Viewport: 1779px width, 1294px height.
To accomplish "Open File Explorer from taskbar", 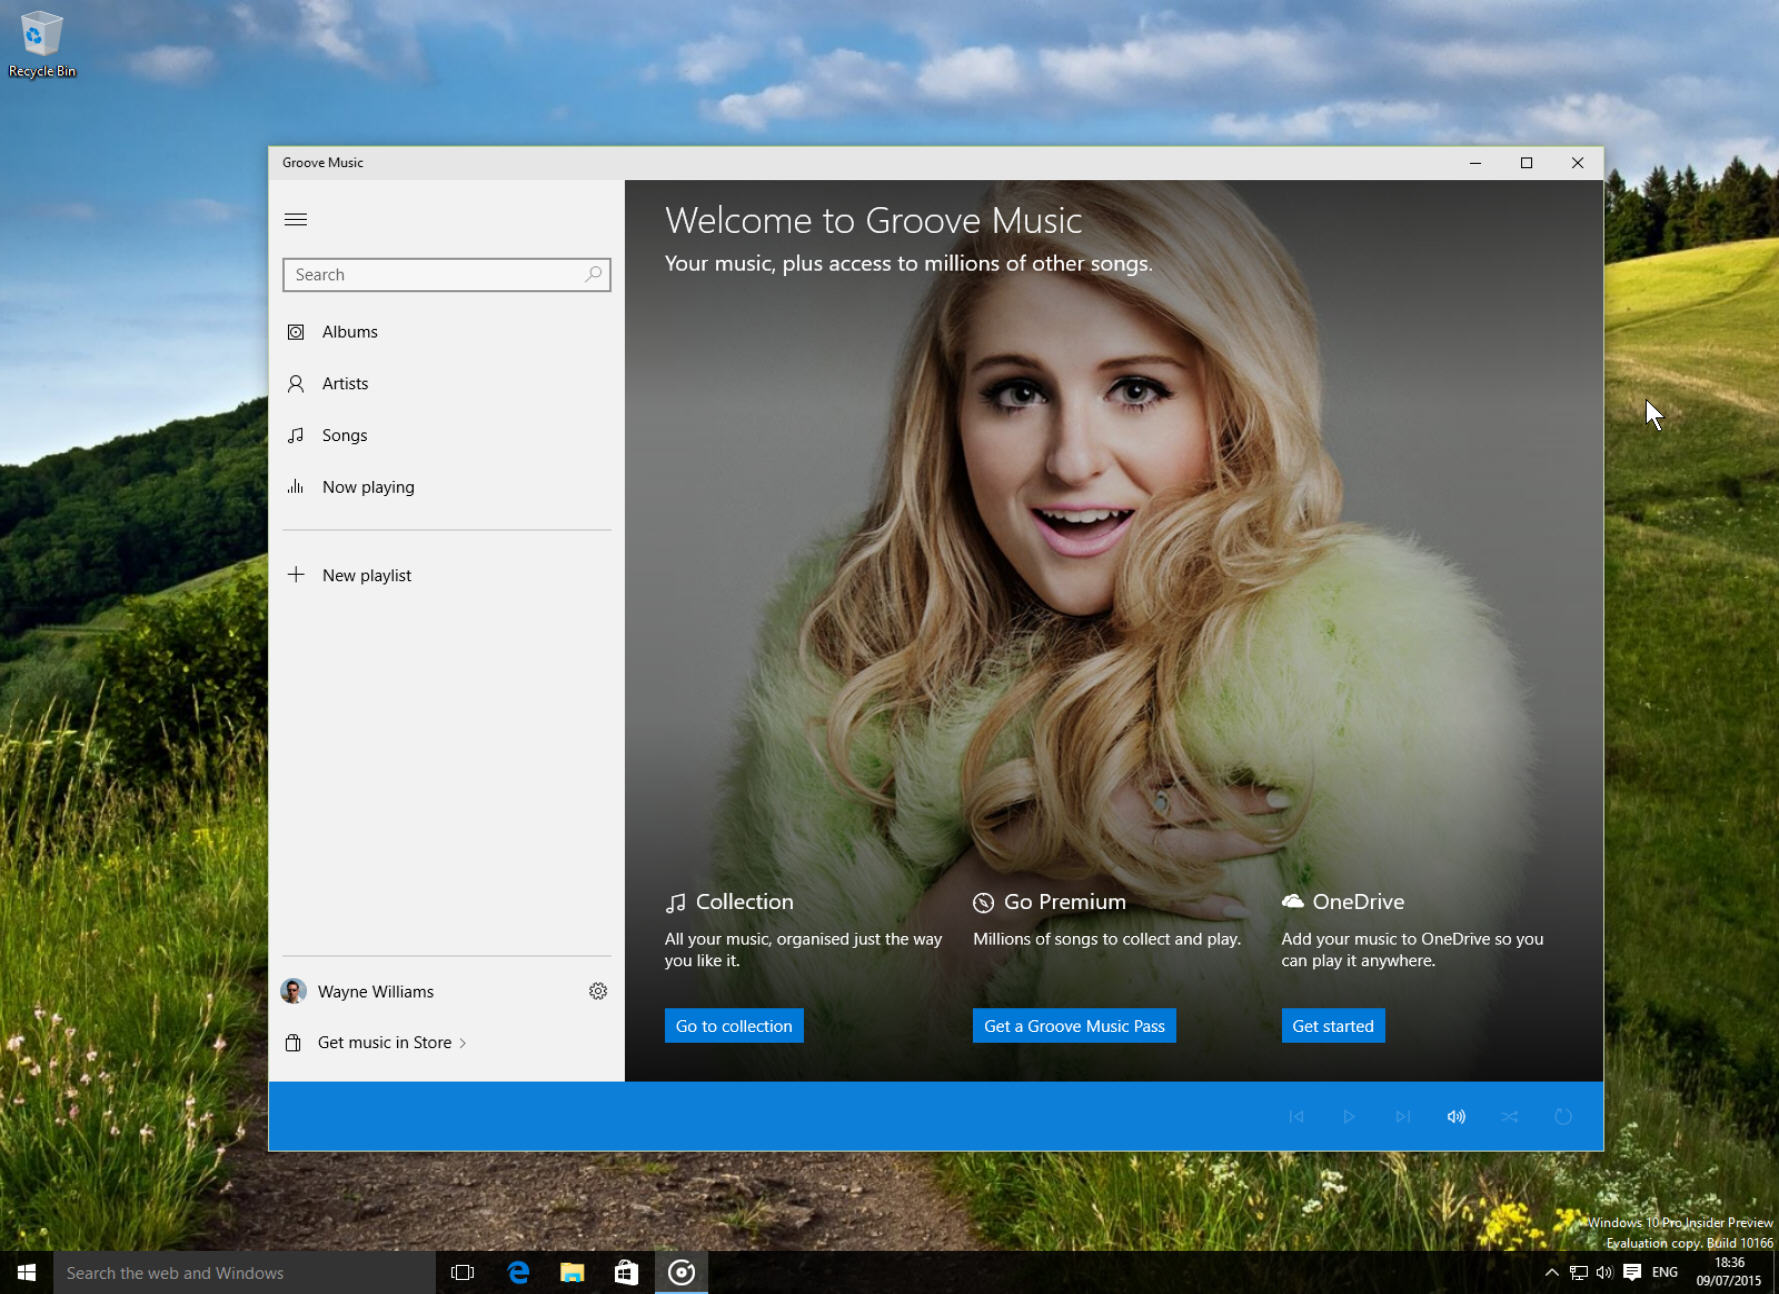I will (x=572, y=1272).
